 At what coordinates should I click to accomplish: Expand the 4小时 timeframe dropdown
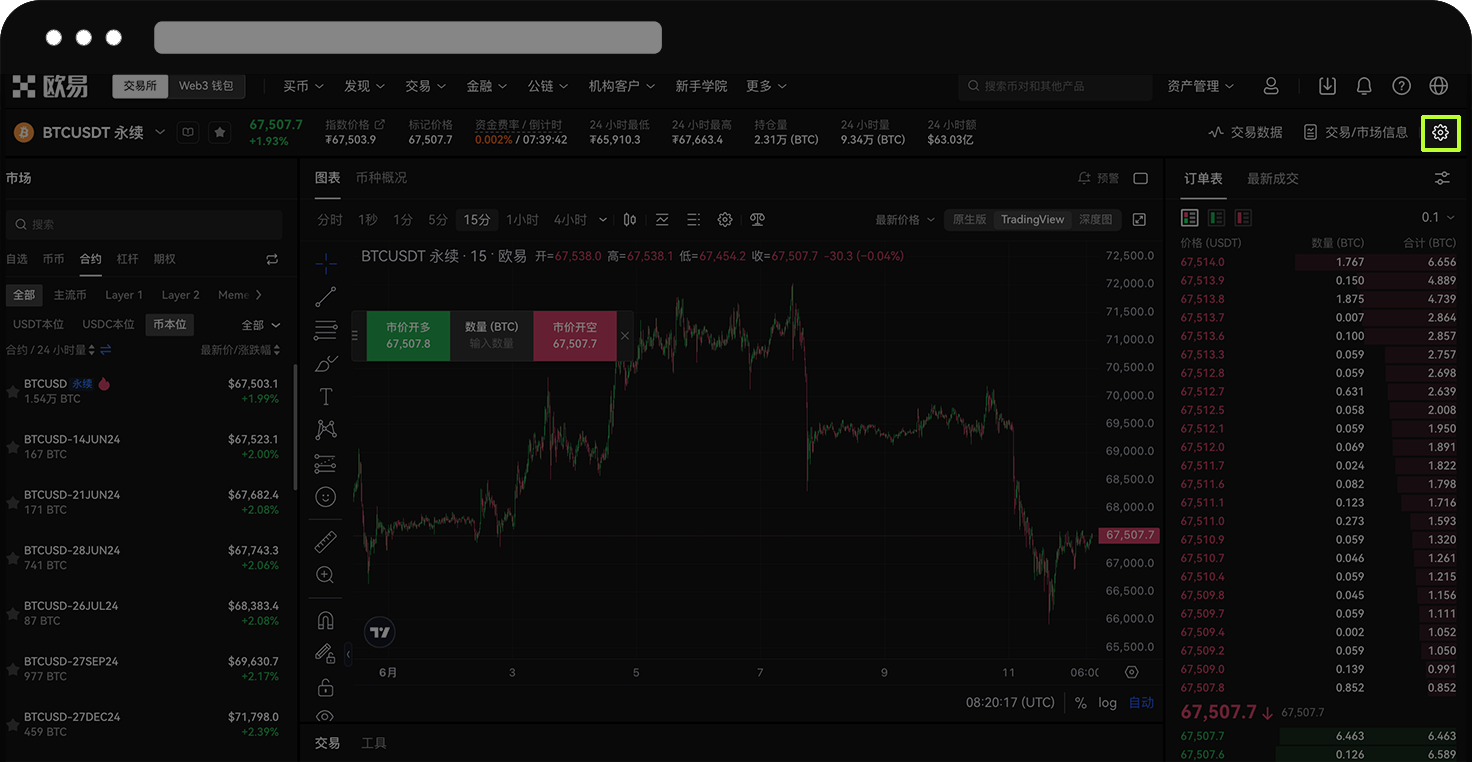(602, 219)
